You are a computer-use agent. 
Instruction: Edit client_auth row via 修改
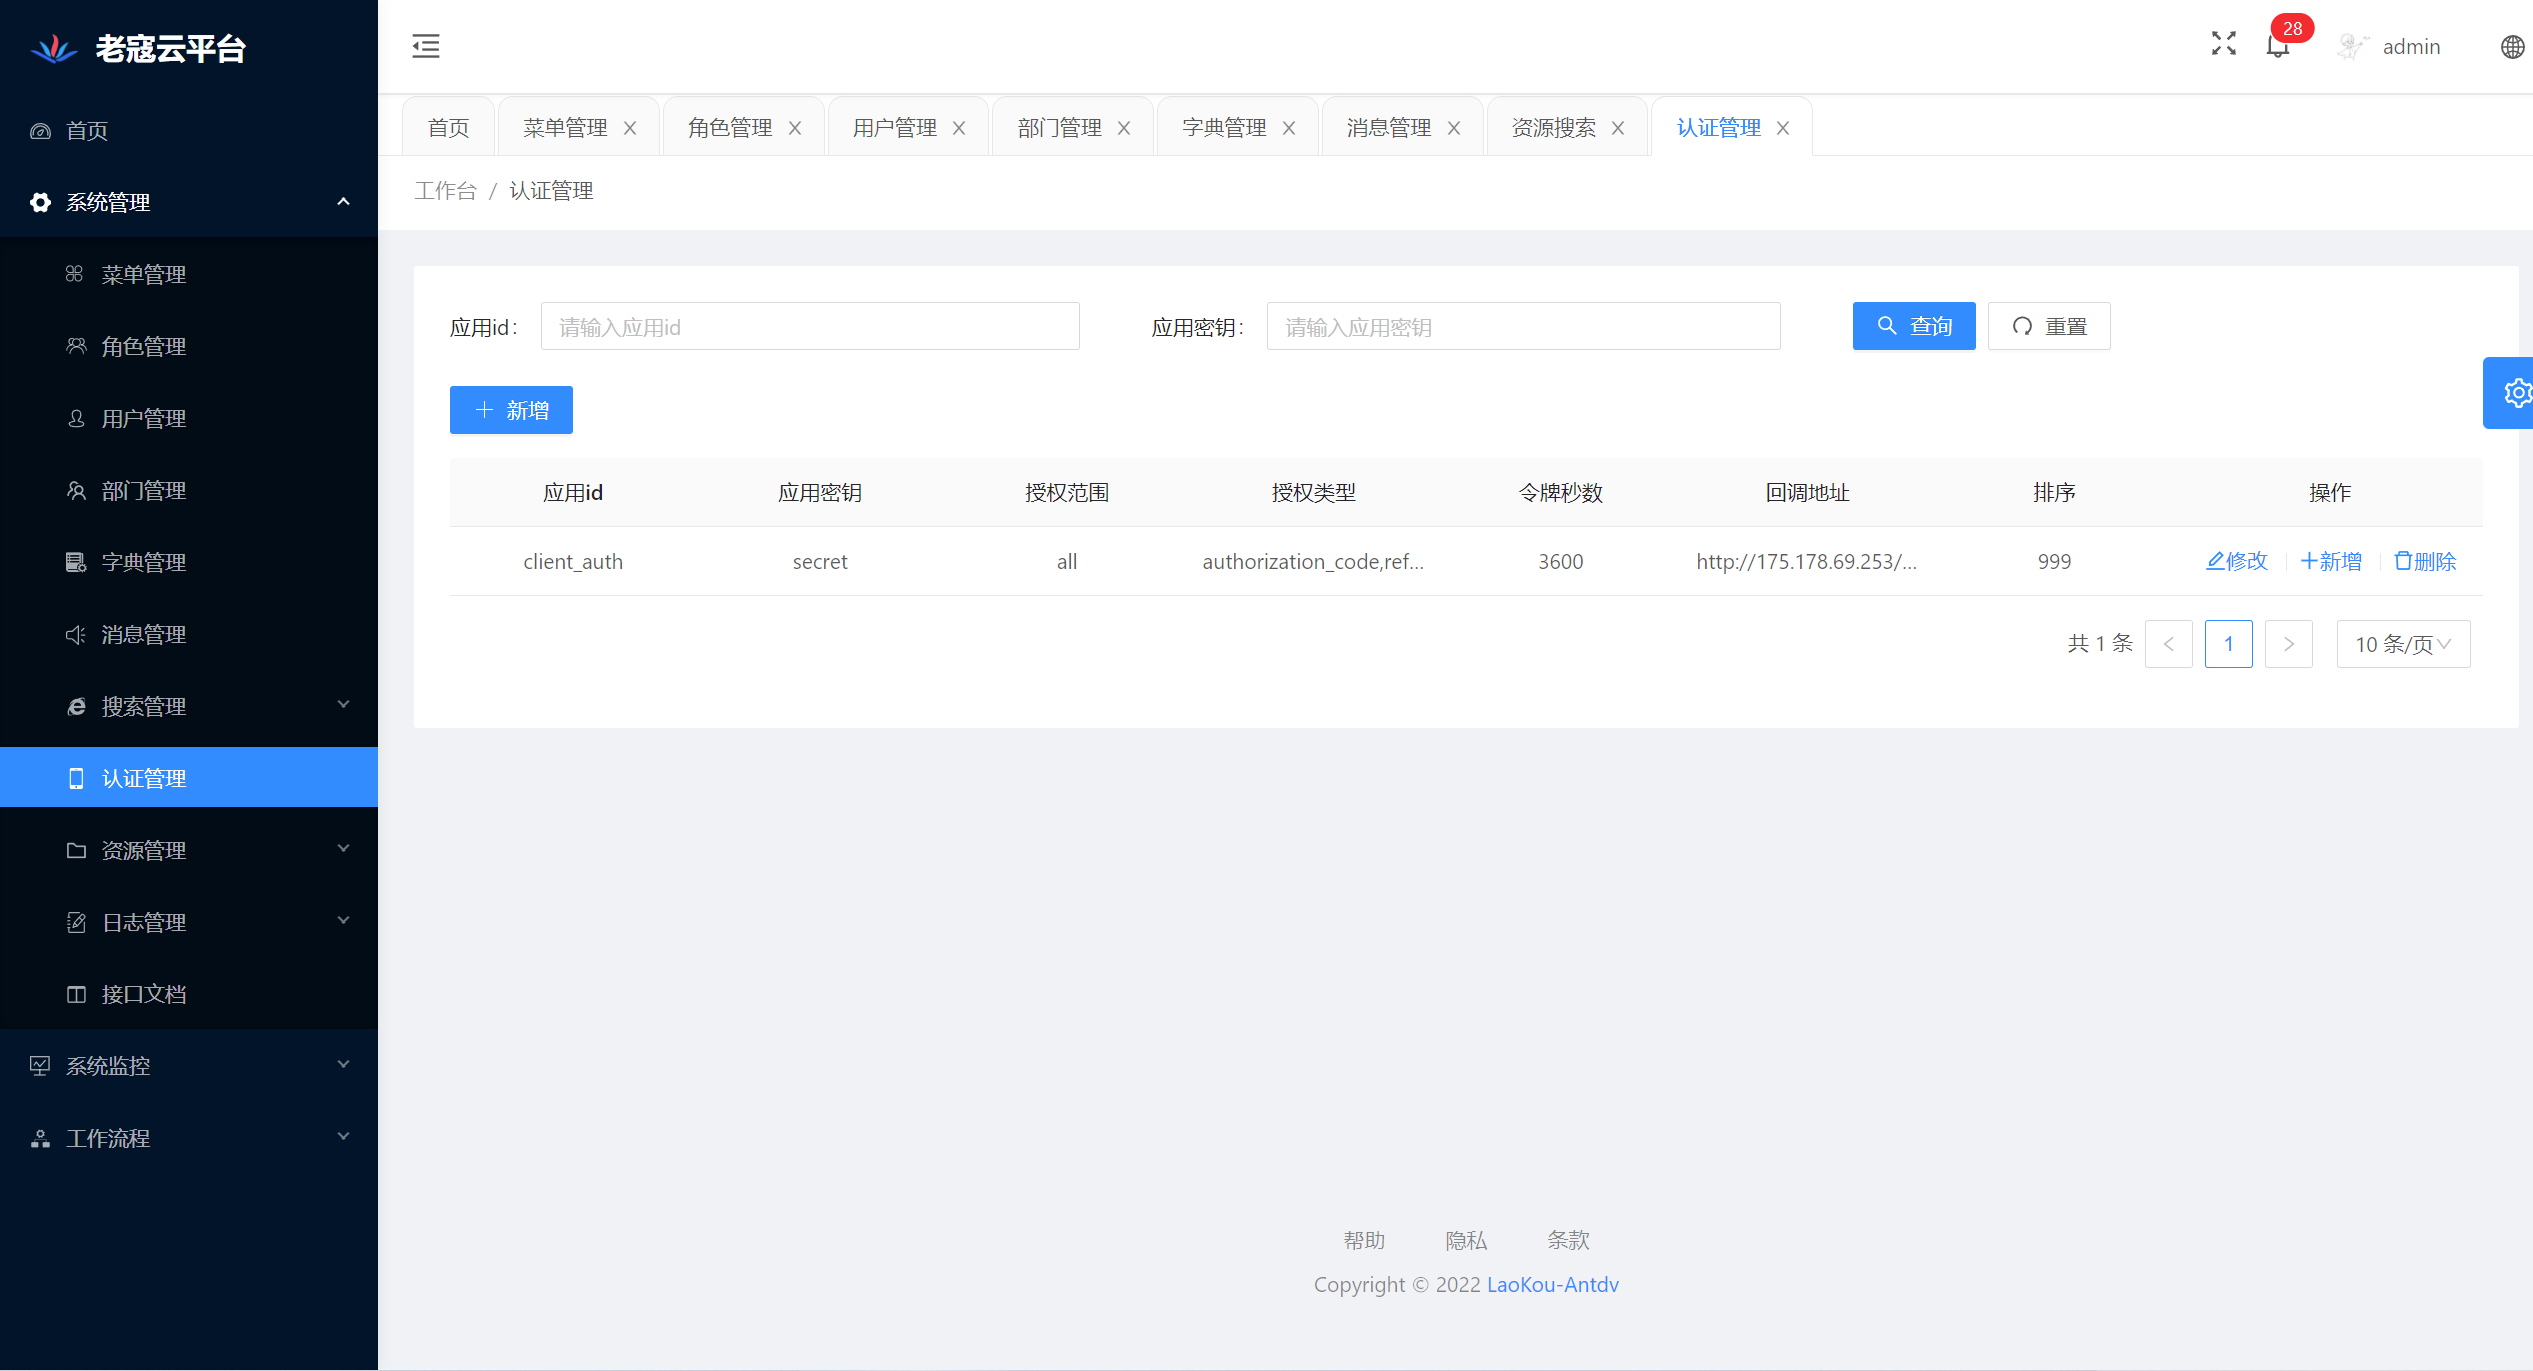coord(2237,561)
